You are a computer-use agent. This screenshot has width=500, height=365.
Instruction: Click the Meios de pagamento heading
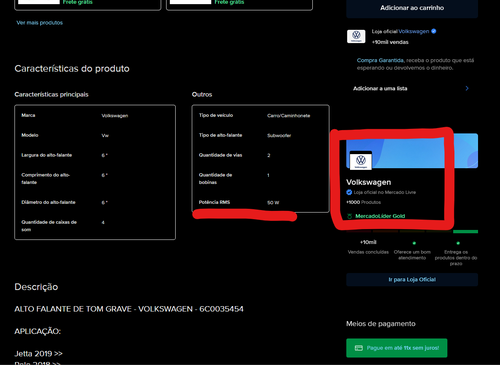coord(381,324)
